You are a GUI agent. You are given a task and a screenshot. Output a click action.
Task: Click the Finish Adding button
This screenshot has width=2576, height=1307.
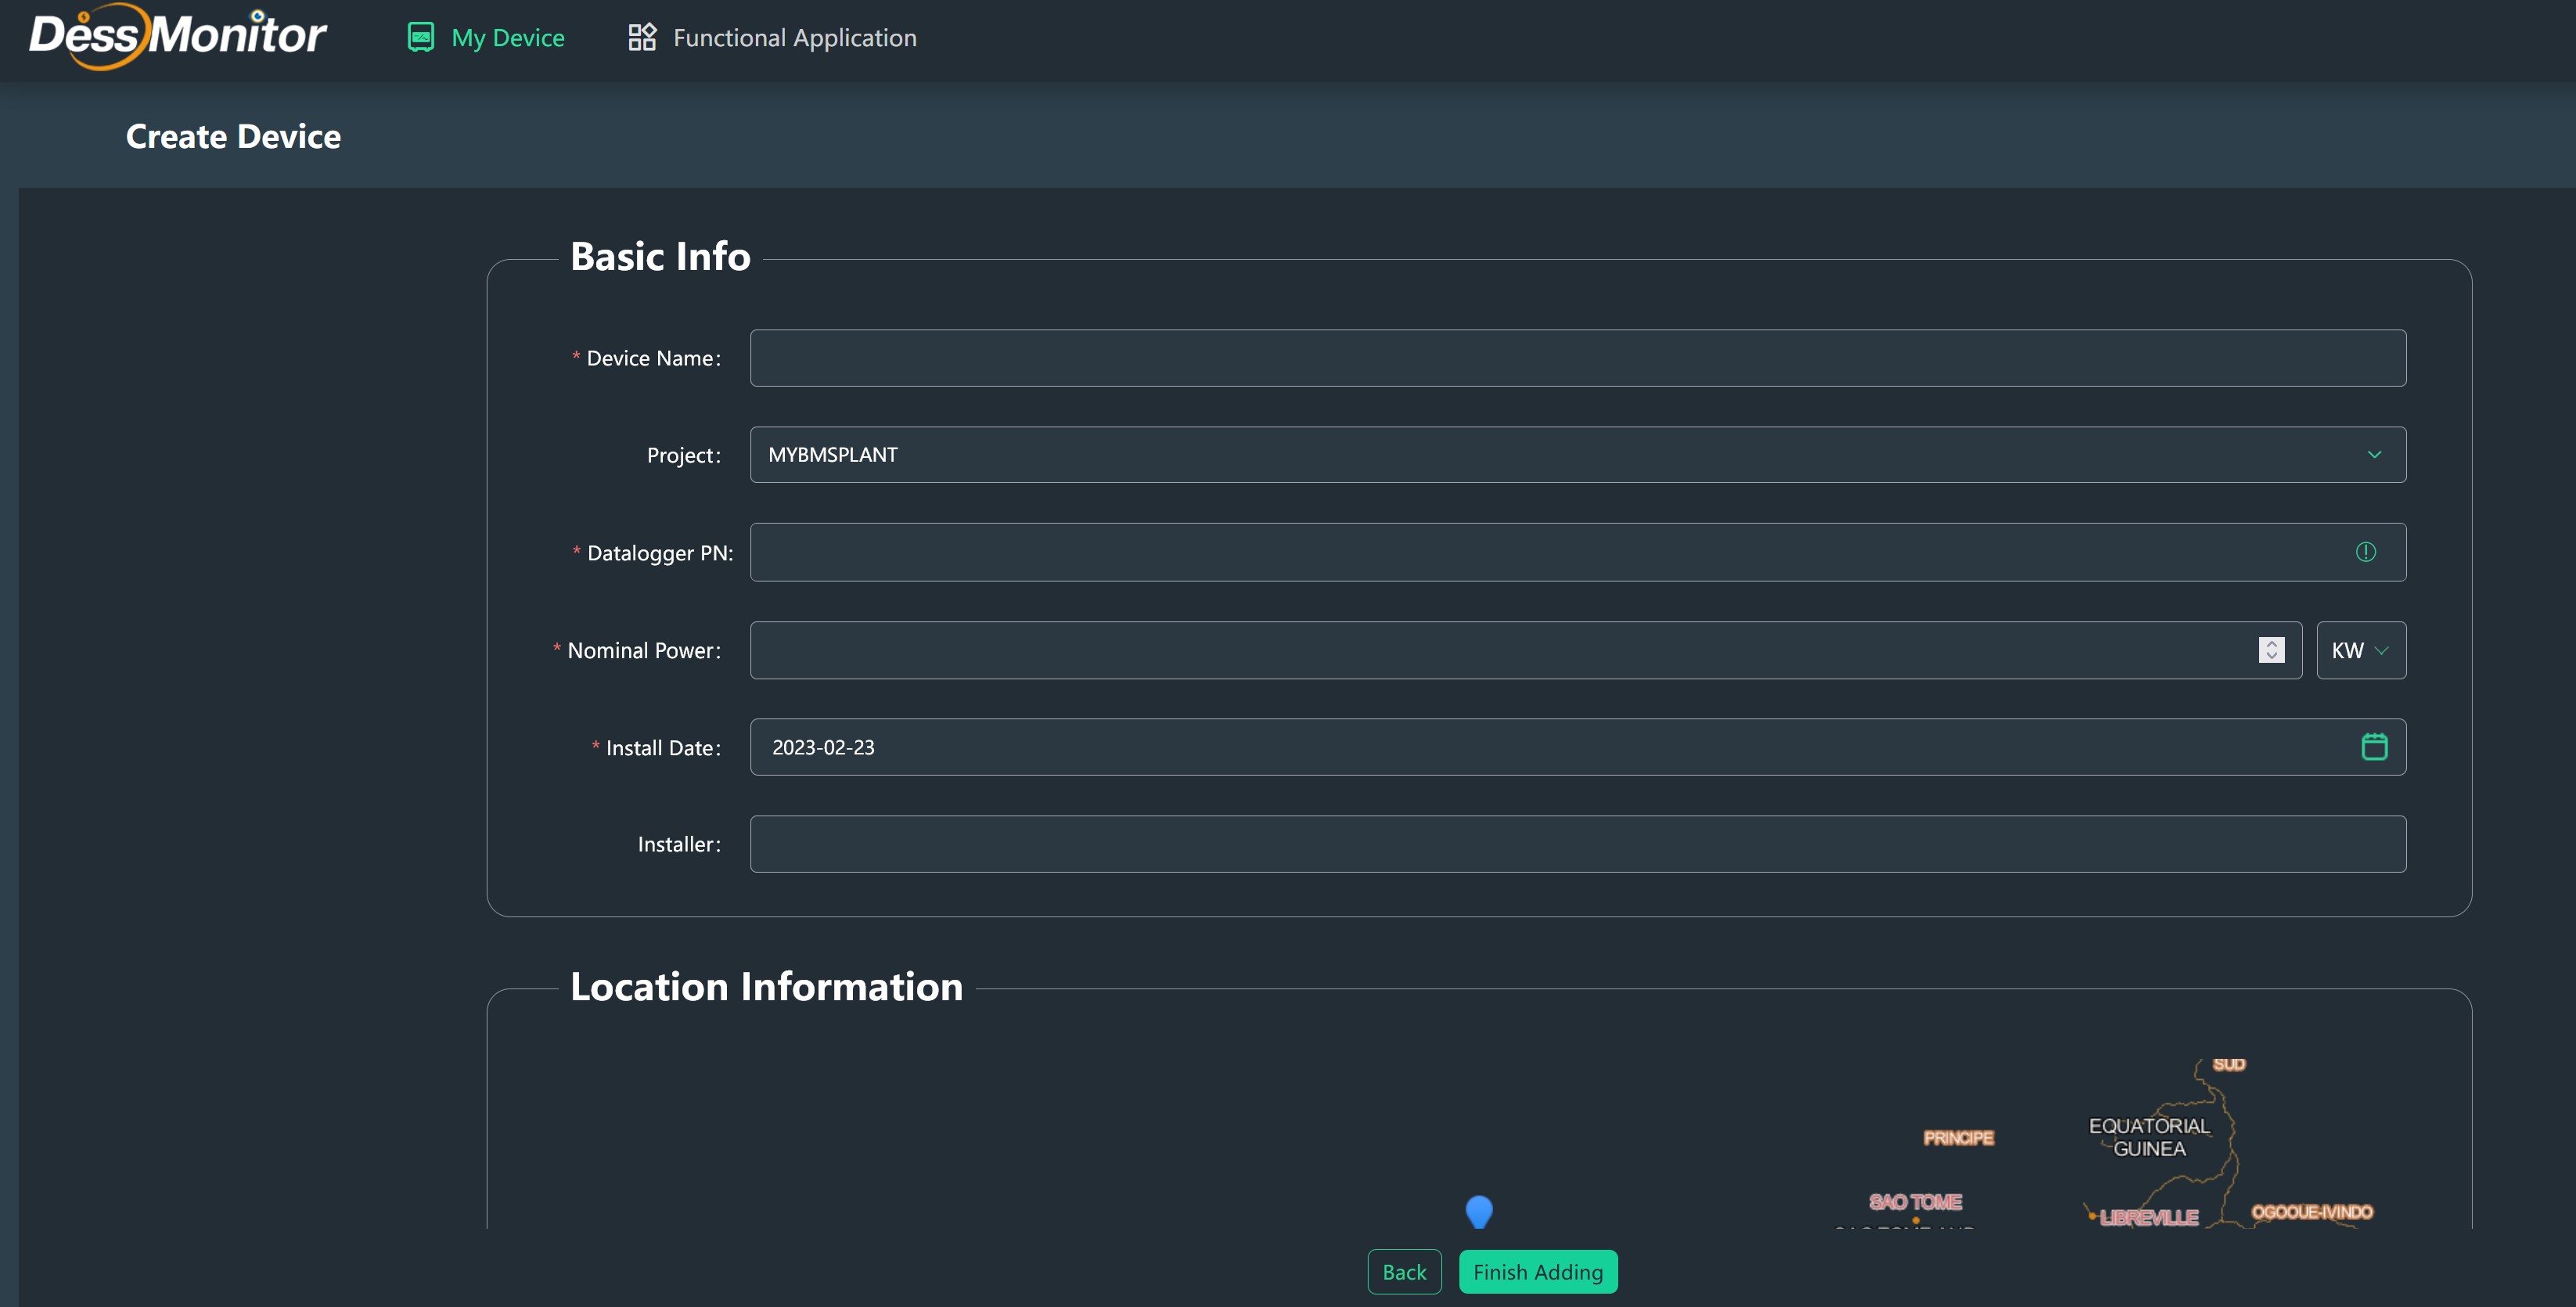[x=1537, y=1272]
